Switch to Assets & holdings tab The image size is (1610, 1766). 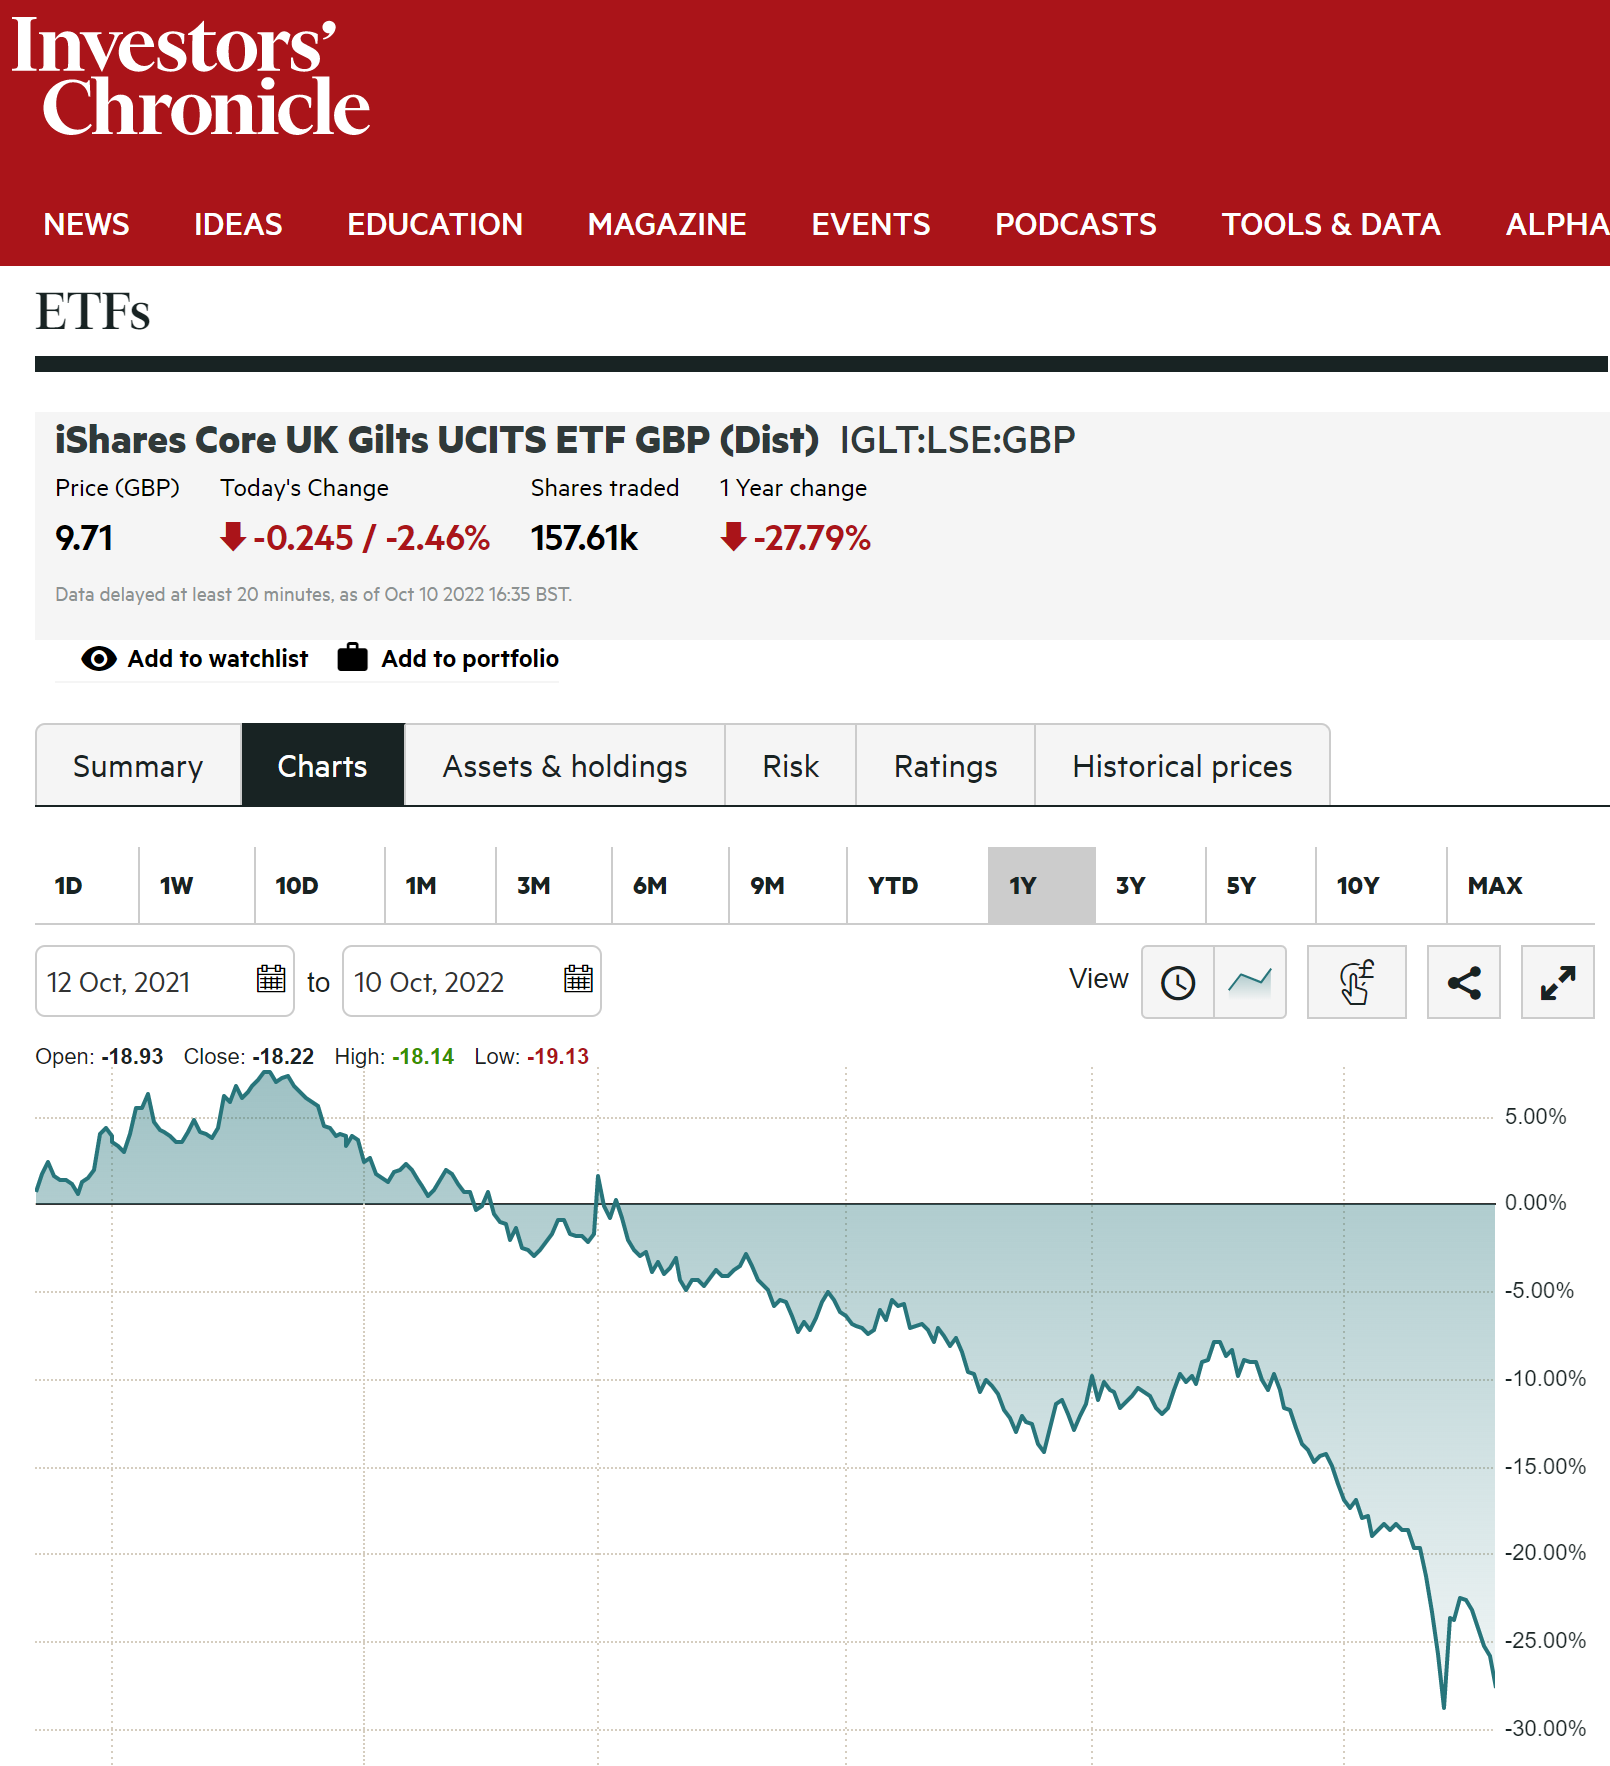(x=565, y=766)
